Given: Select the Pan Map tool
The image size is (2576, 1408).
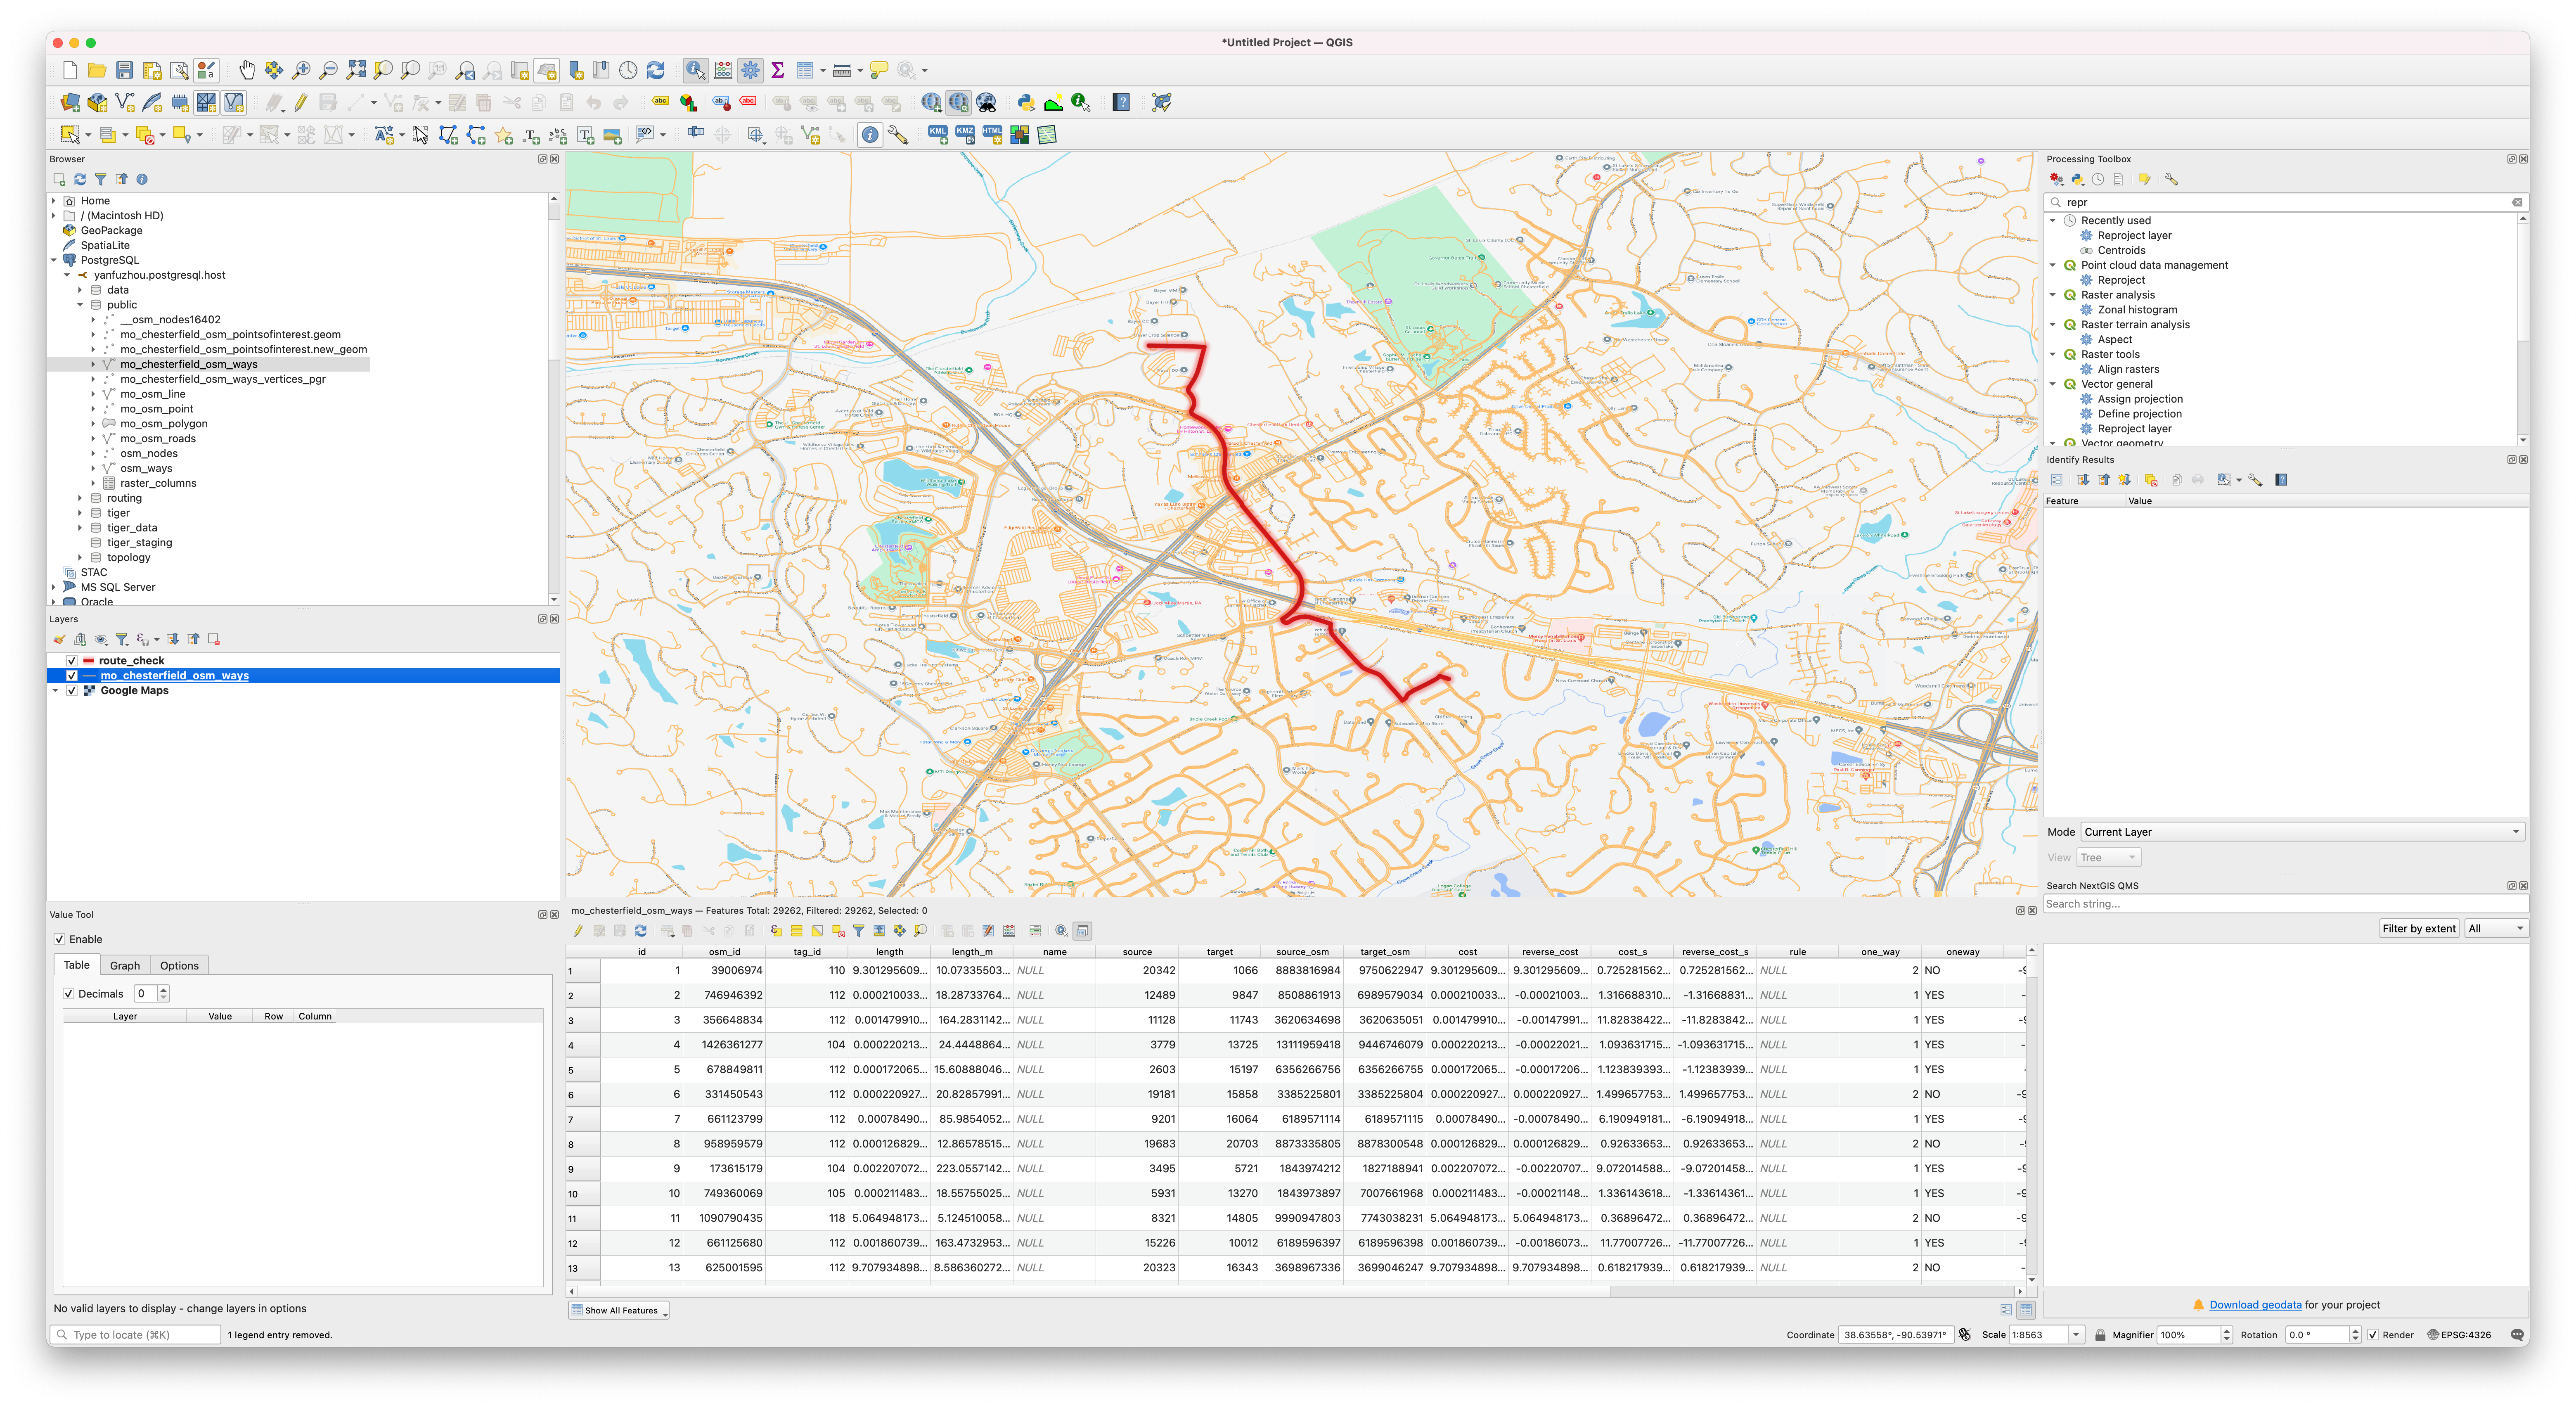Looking at the screenshot, I should (x=246, y=70).
